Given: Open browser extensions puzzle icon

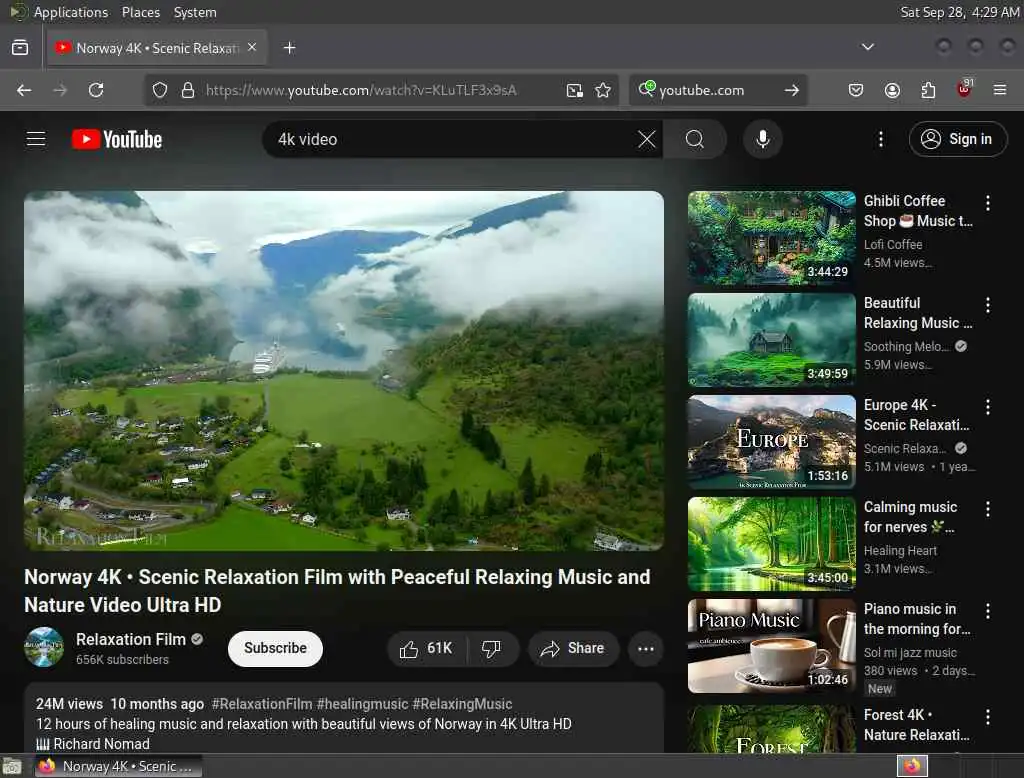Looking at the screenshot, I should pyautogui.click(x=928, y=90).
